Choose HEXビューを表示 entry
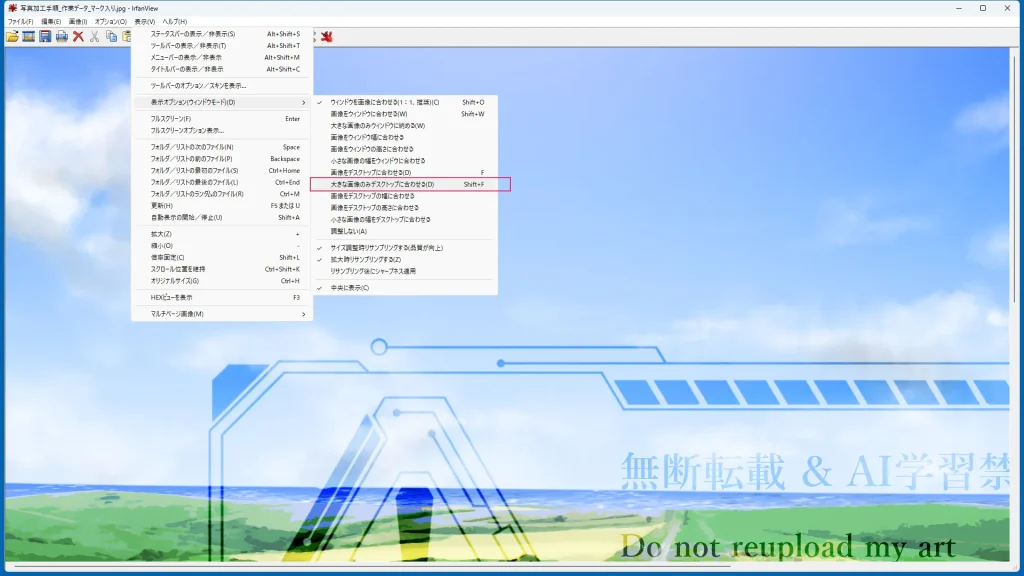1024x576 pixels. tap(222, 297)
